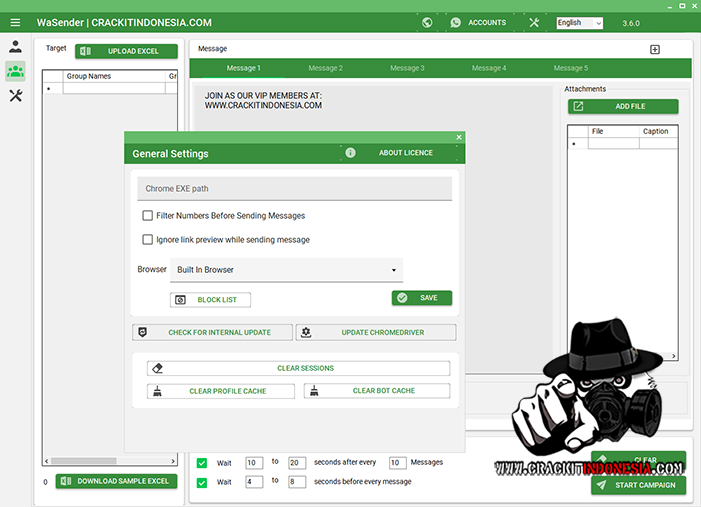Select the group contacts sidebar icon
Viewport: 701px width, 507px height.
click(15, 71)
